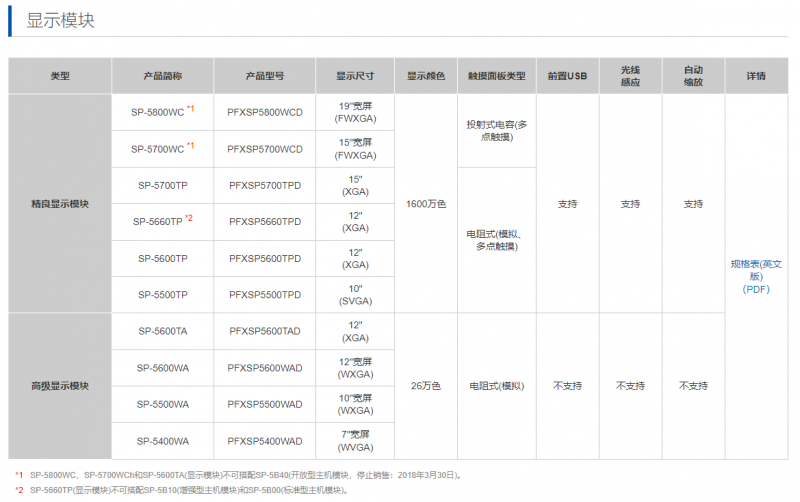Click the 15"宽屏 (FWXGA) size cell
The image size is (800, 502).
click(355, 149)
